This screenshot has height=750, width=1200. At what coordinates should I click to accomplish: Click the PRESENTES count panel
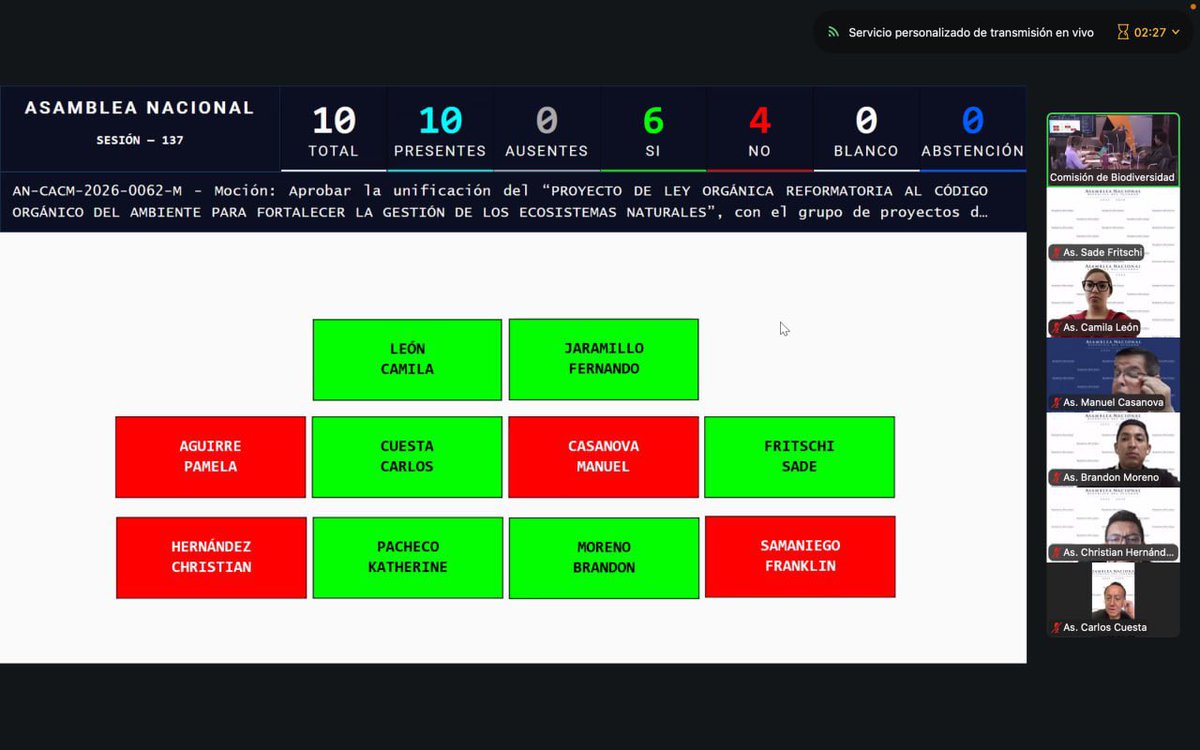click(x=440, y=129)
